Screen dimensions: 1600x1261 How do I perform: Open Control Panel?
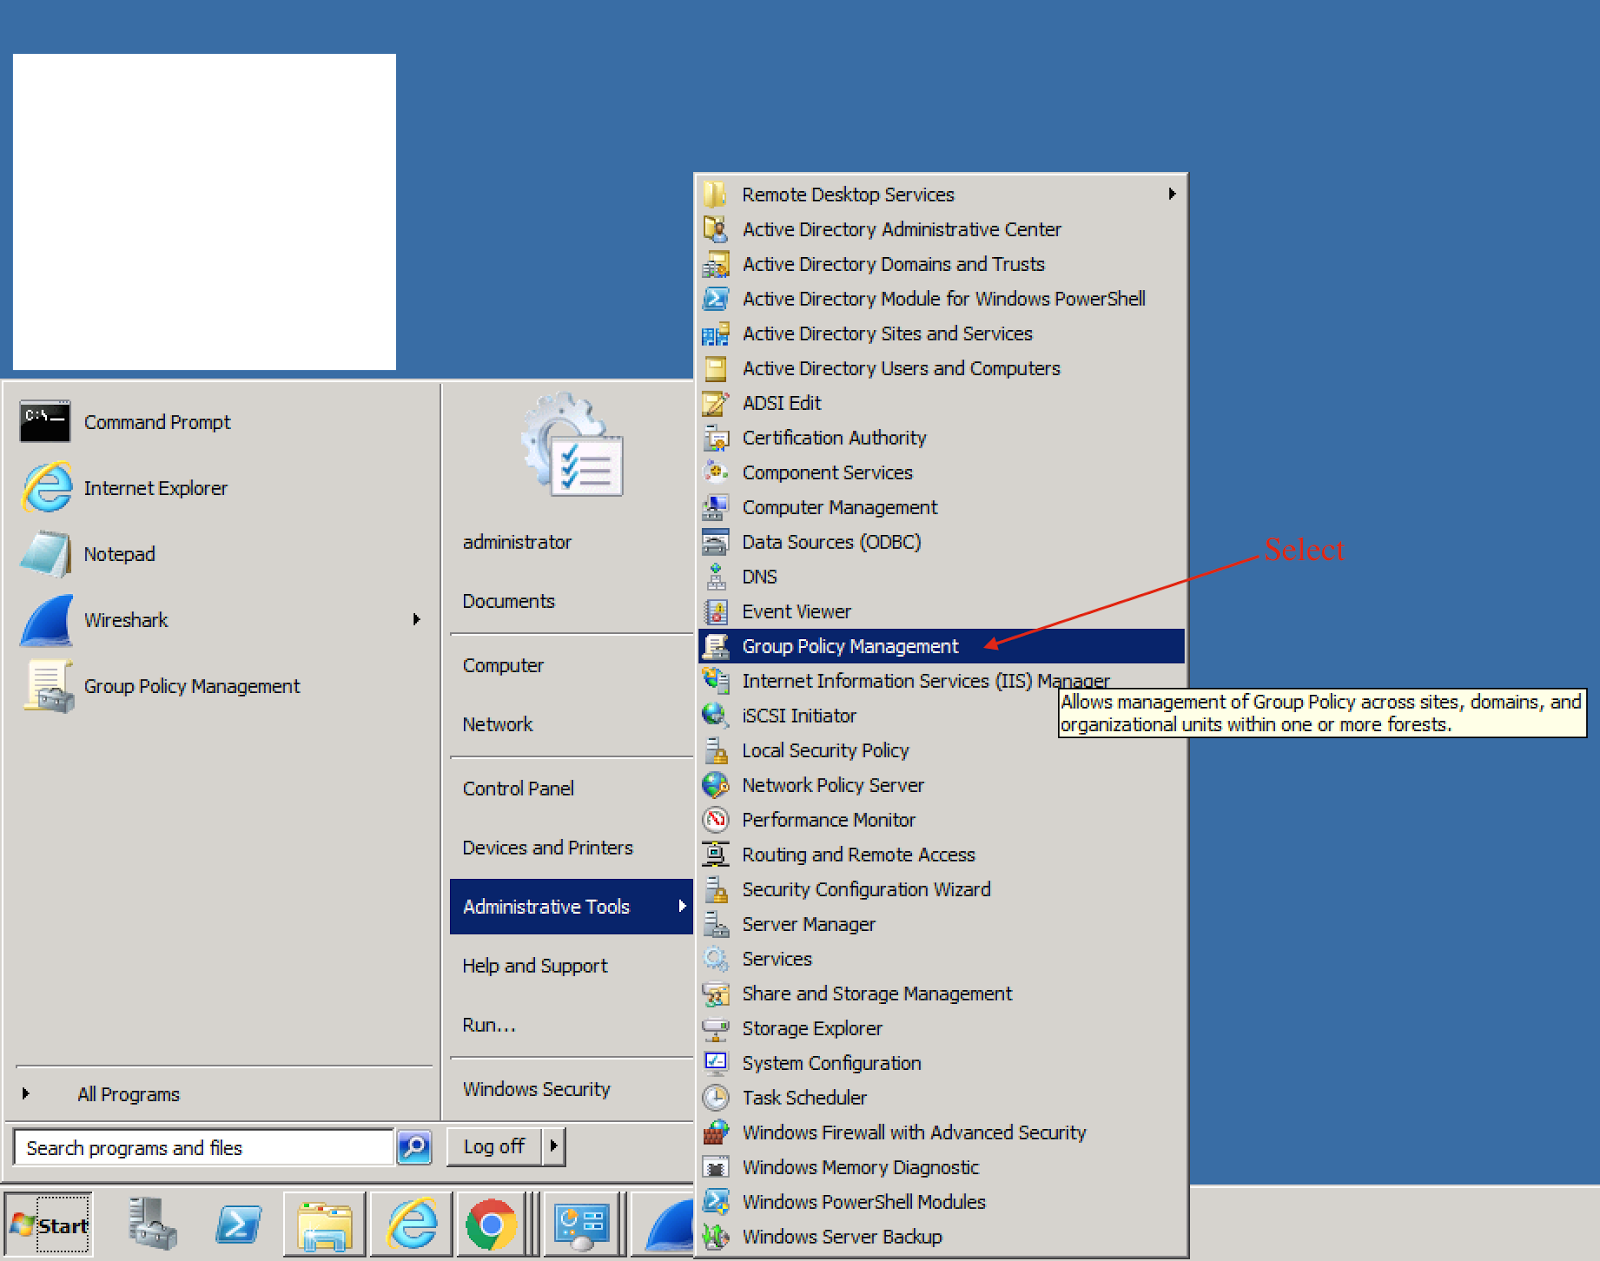pos(518,788)
